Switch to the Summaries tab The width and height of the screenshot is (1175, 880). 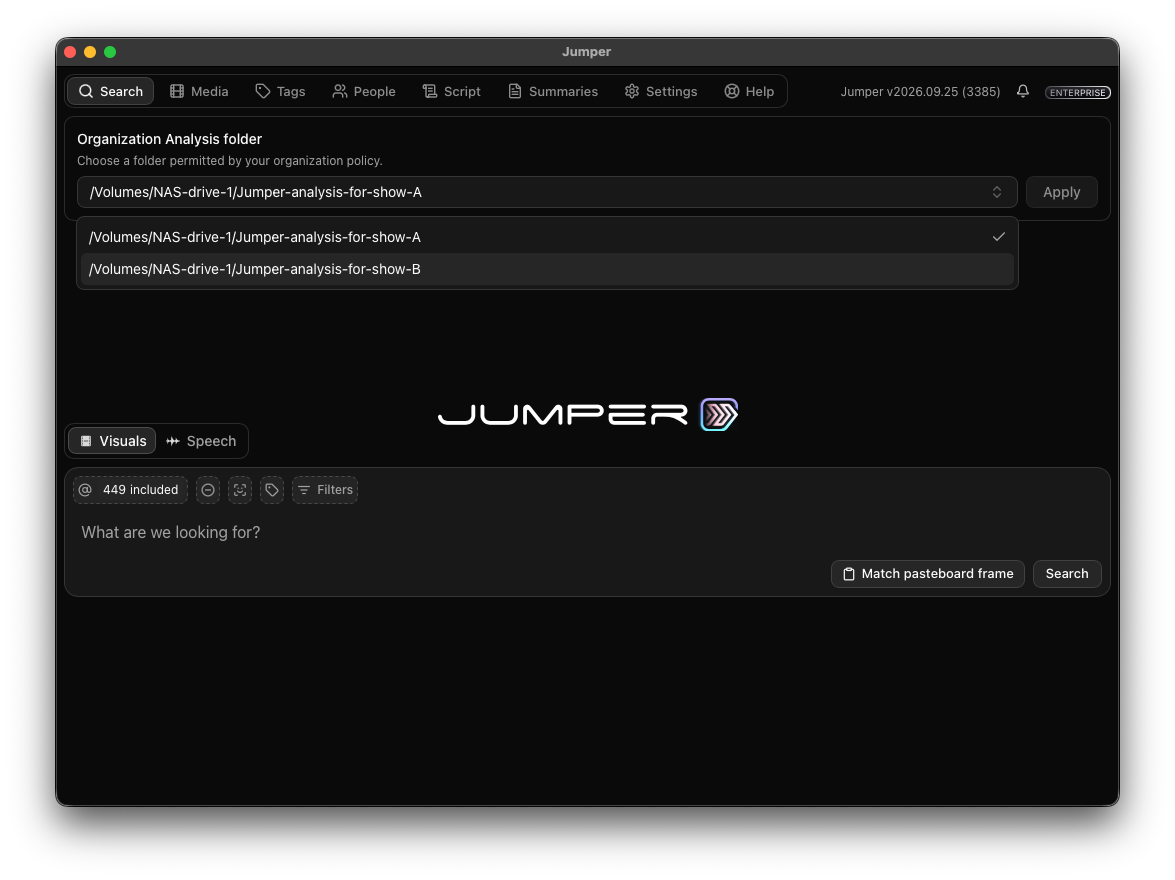pyautogui.click(x=553, y=91)
